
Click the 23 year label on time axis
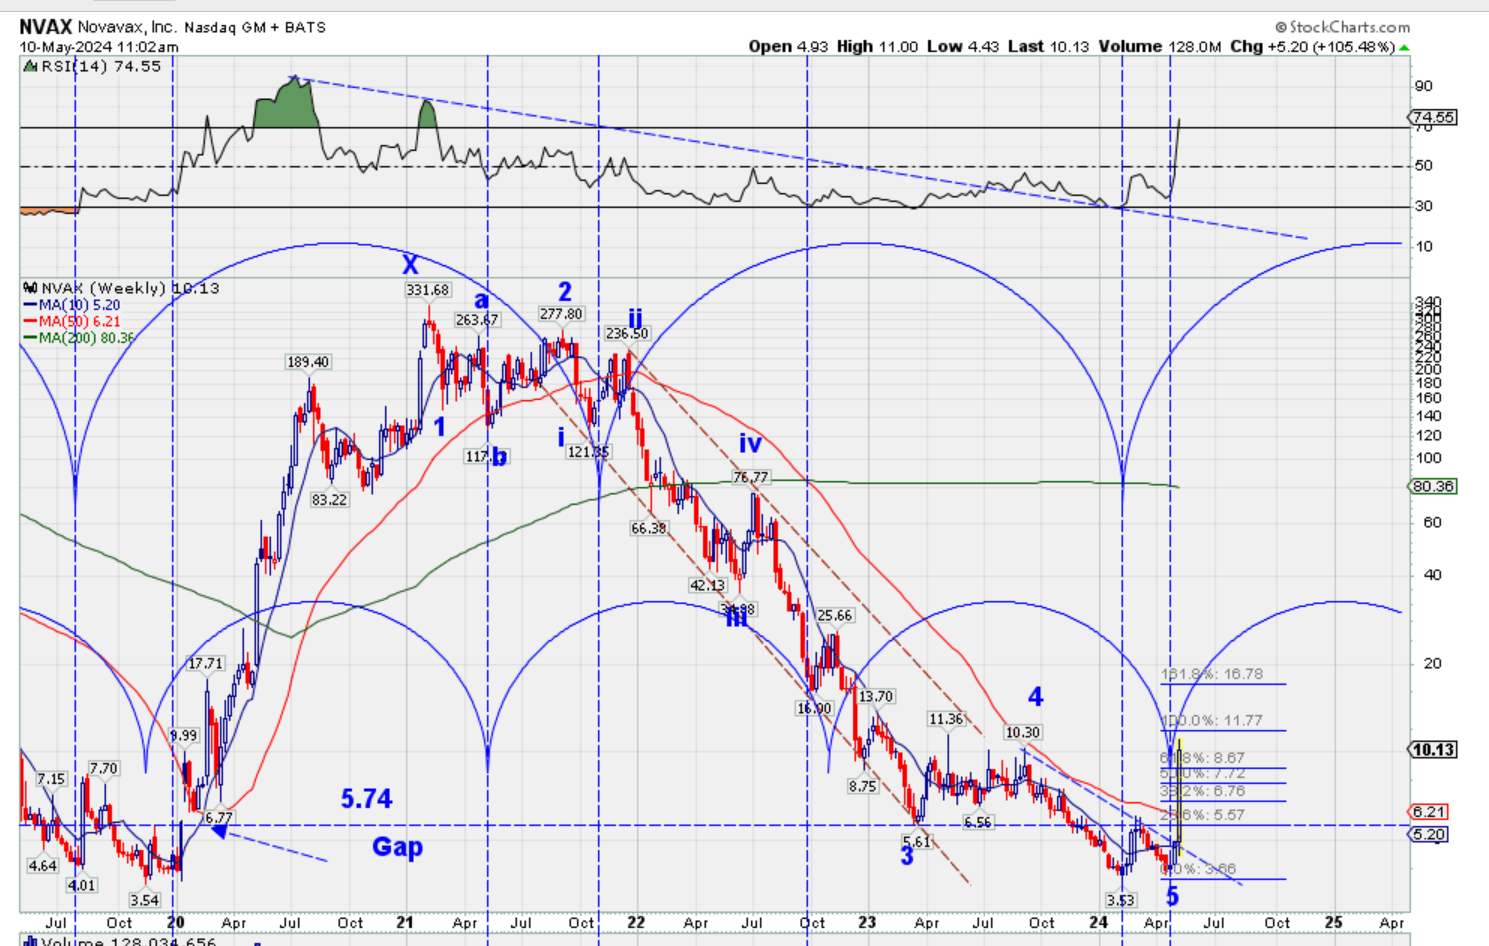[867, 922]
